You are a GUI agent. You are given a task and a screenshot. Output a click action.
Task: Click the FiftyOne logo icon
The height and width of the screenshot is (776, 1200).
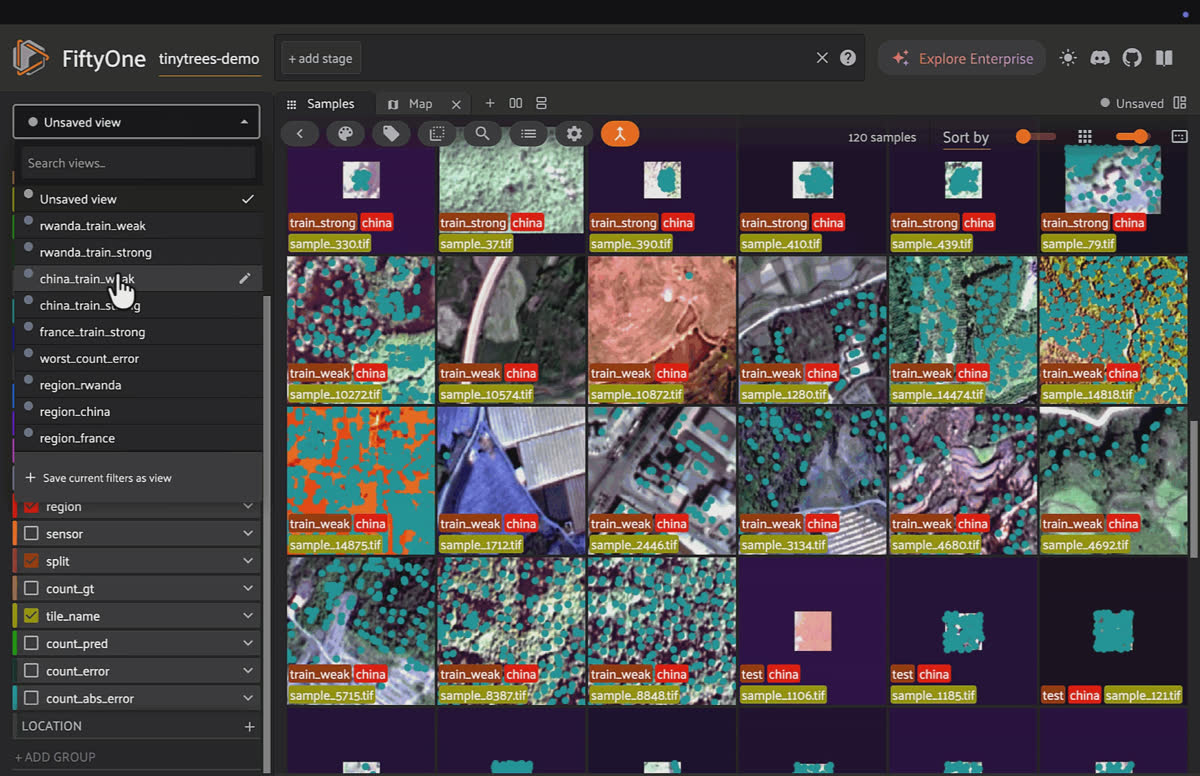point(31,58)
